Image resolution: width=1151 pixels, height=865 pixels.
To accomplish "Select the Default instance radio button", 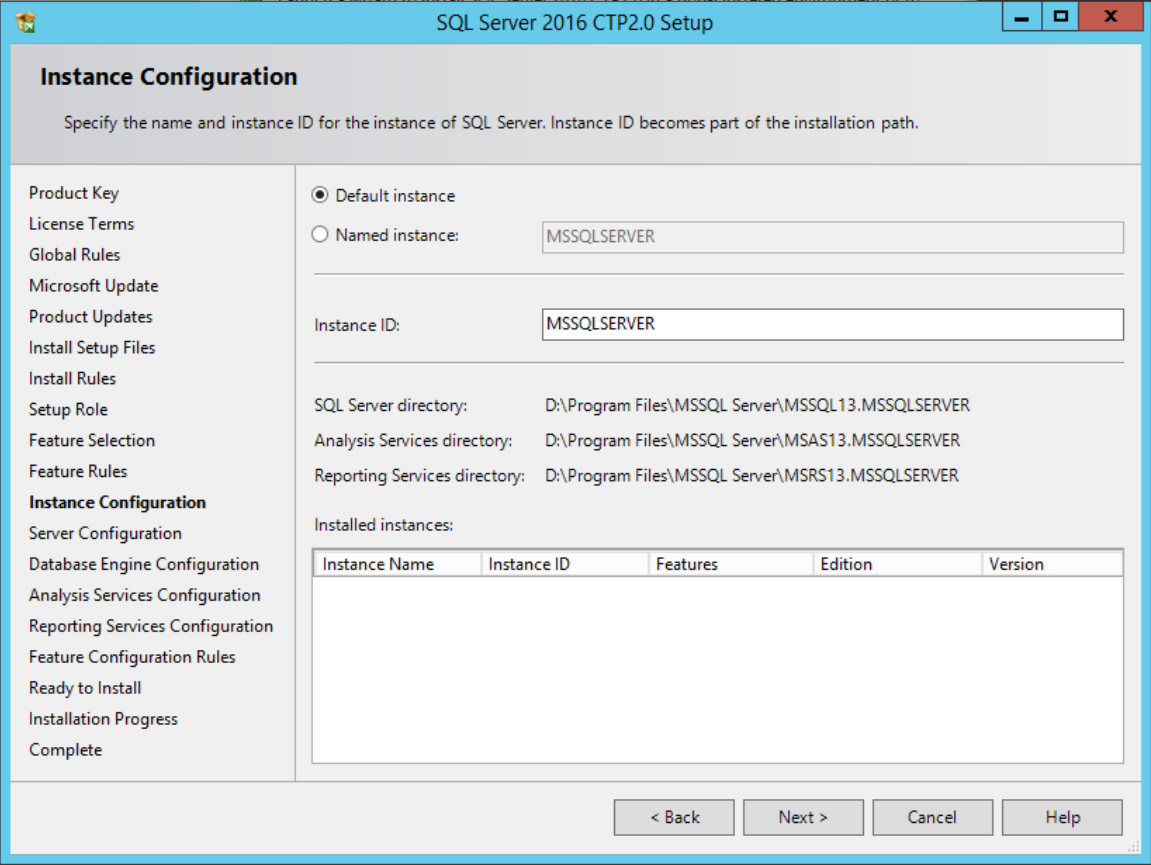I will click(x=319, y=195).
